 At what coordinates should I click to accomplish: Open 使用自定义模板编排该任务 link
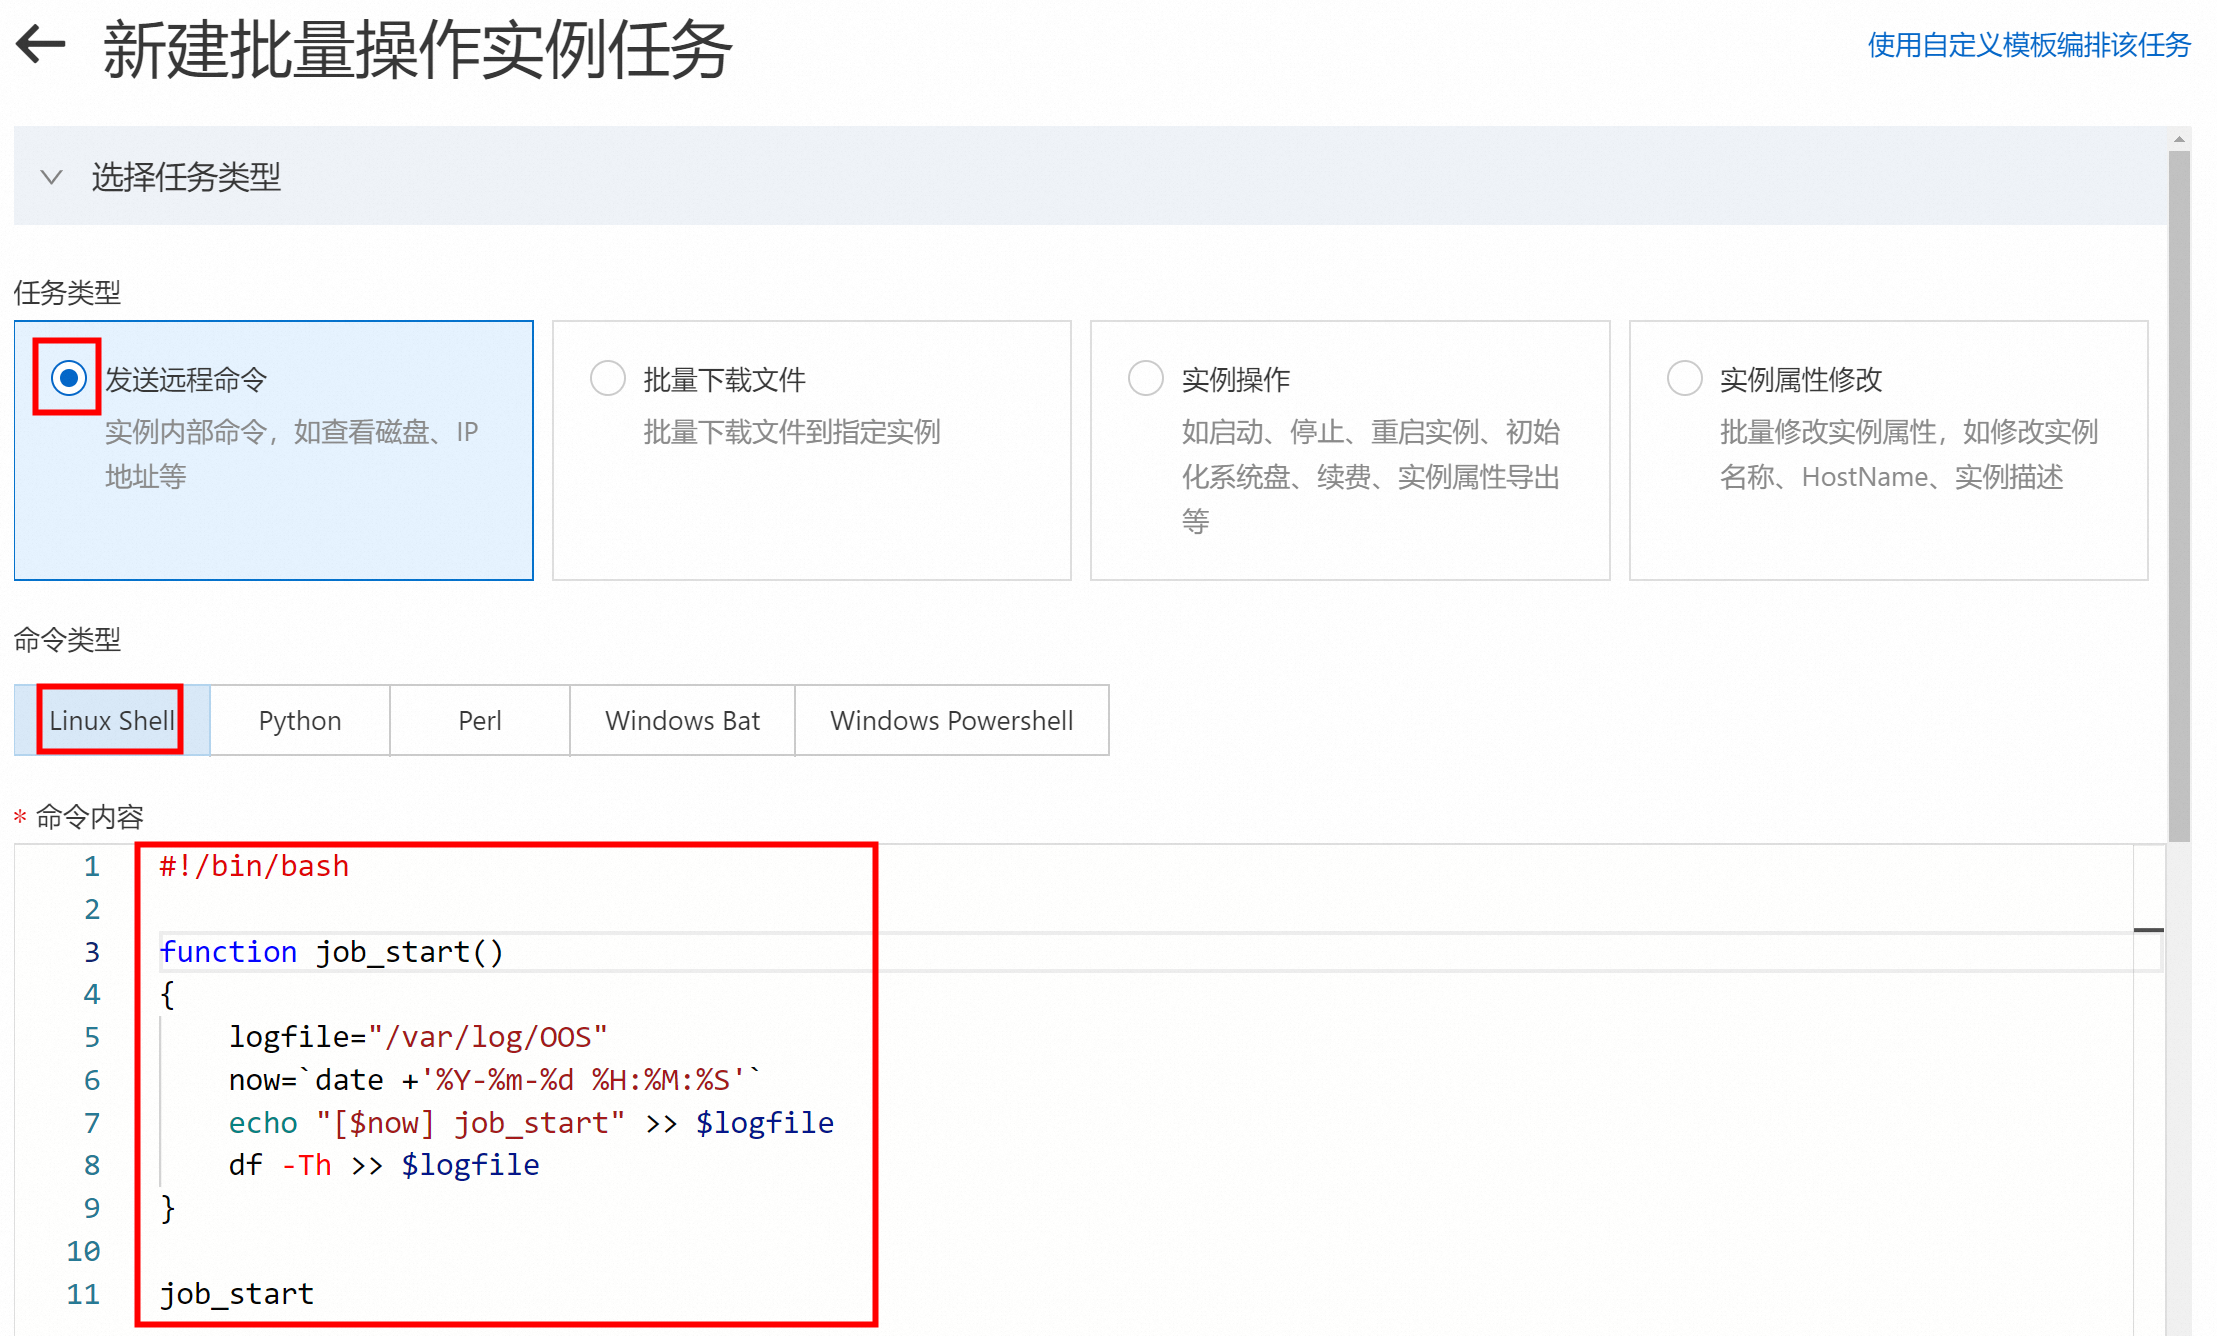coord(2028,45)
